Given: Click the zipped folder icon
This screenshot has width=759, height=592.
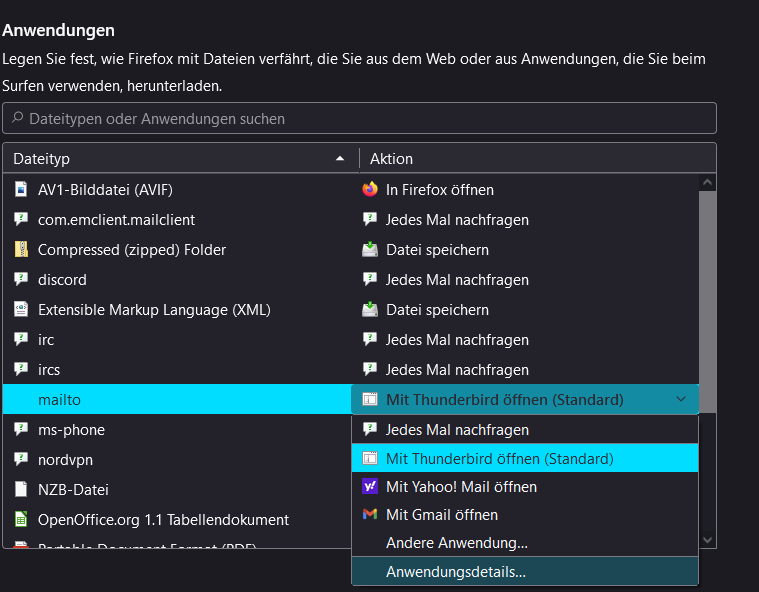Looking at the screenshot, I should pos(21,249).
